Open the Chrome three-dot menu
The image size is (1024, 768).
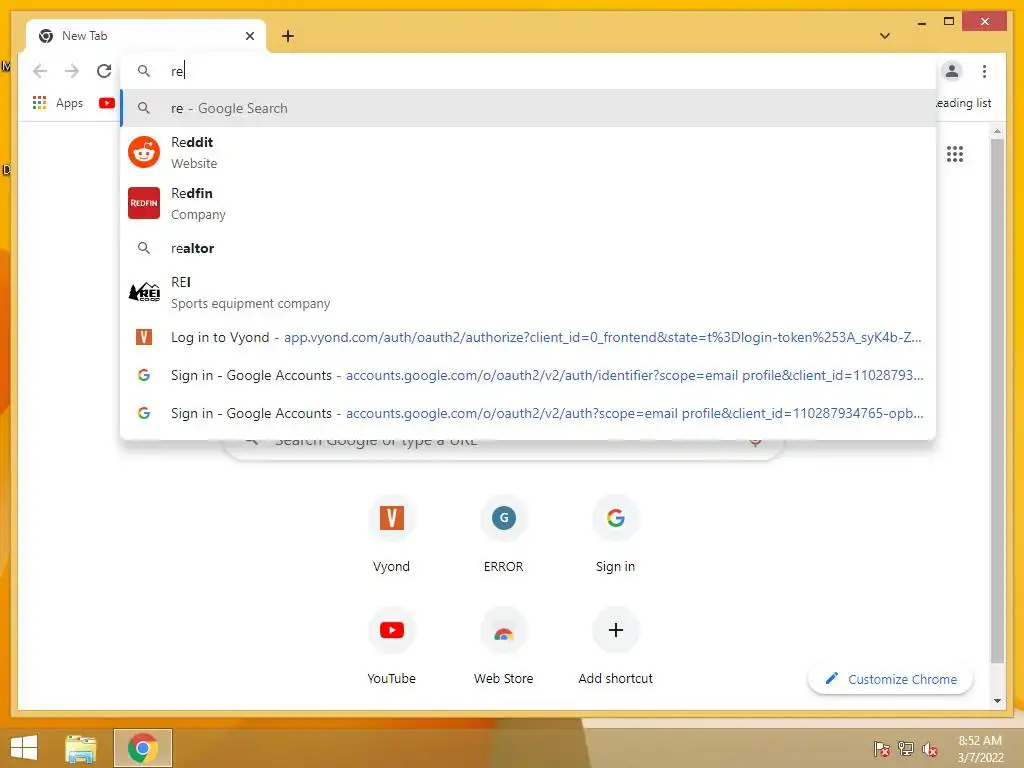point(984,71)
